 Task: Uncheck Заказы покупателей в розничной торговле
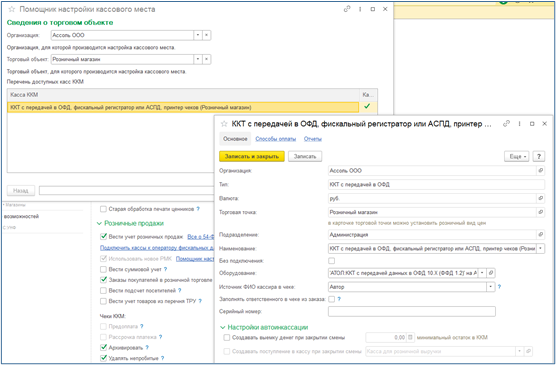(x=103, y=280)
